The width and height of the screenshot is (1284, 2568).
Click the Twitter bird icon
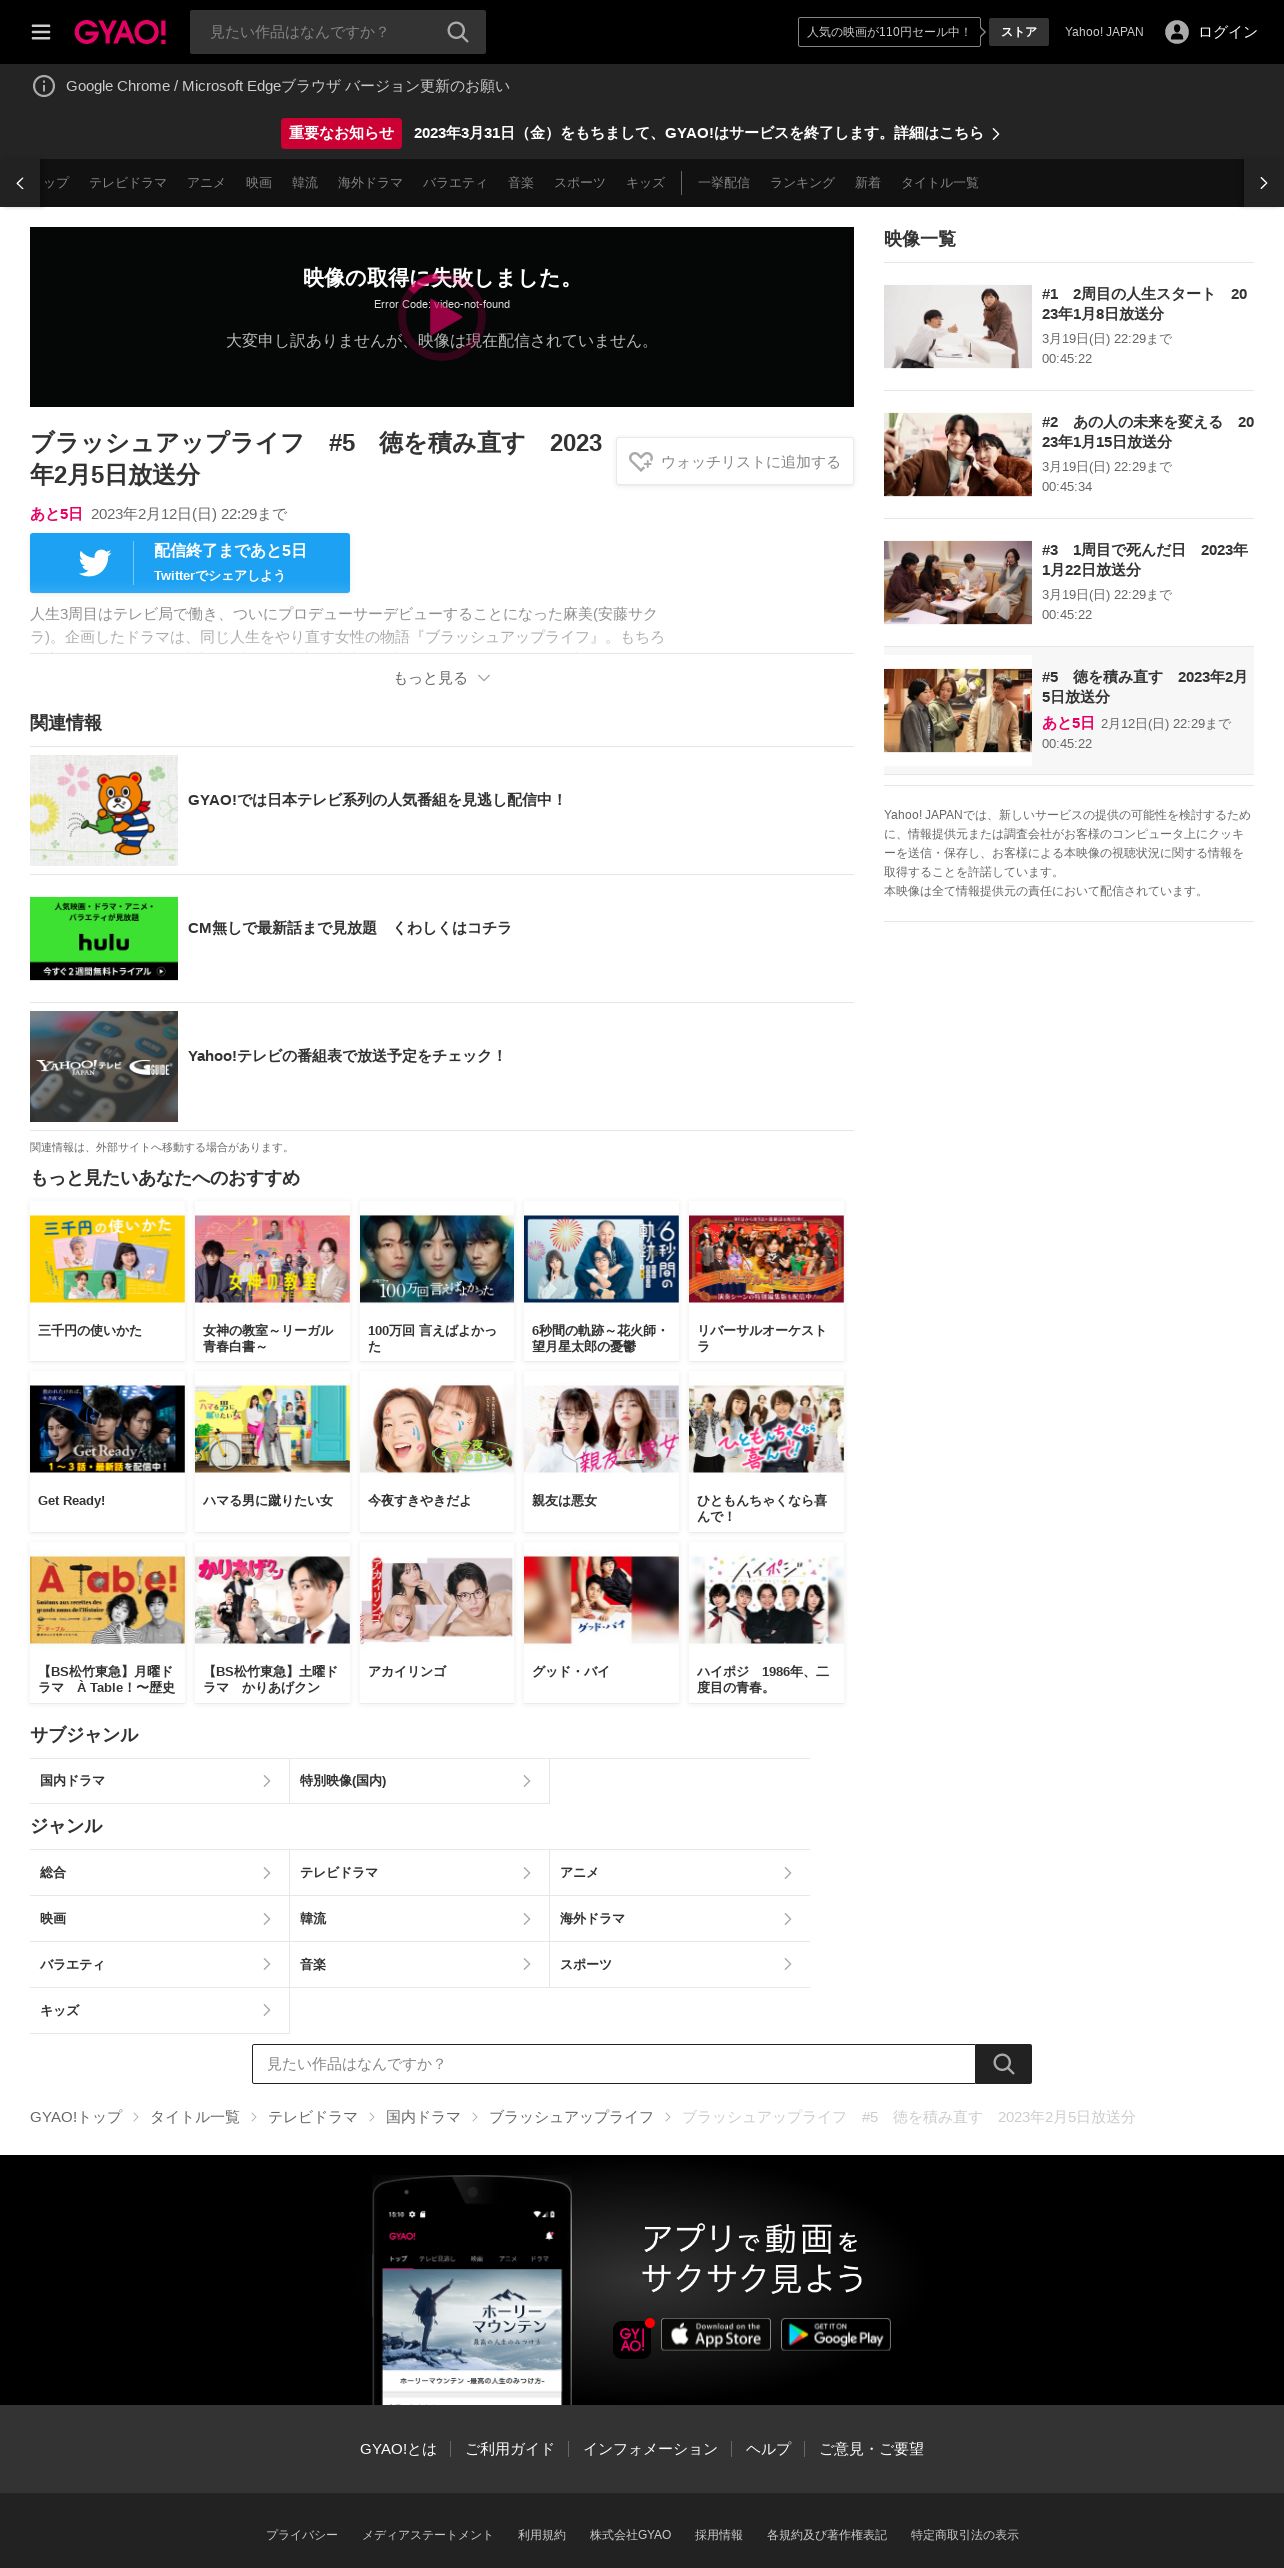coord(94,563)
